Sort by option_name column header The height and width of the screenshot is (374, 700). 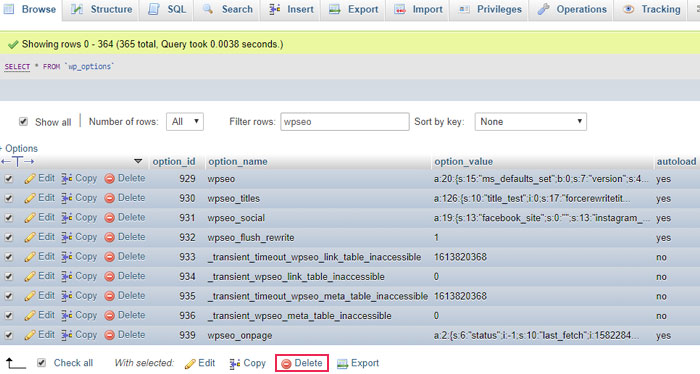click(238, 162)
